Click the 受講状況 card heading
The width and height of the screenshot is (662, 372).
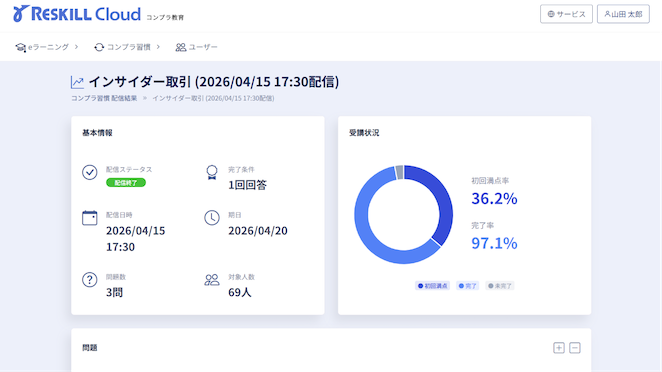pos(364,133)
